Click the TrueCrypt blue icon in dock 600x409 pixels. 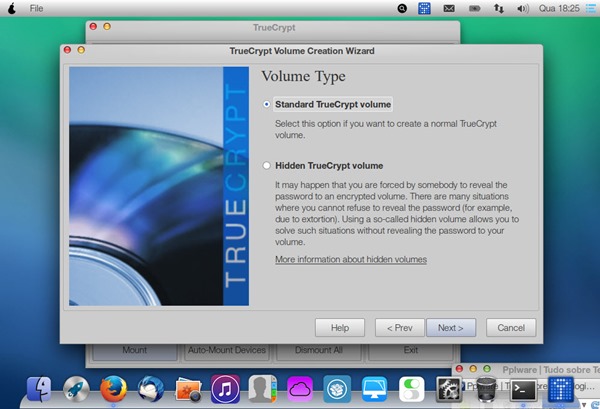tap(561, 389)
